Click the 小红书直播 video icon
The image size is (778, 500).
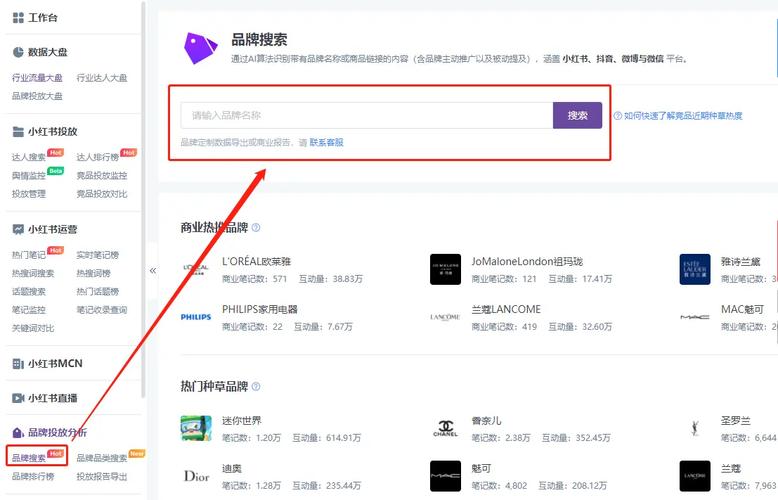click(18, 398)
